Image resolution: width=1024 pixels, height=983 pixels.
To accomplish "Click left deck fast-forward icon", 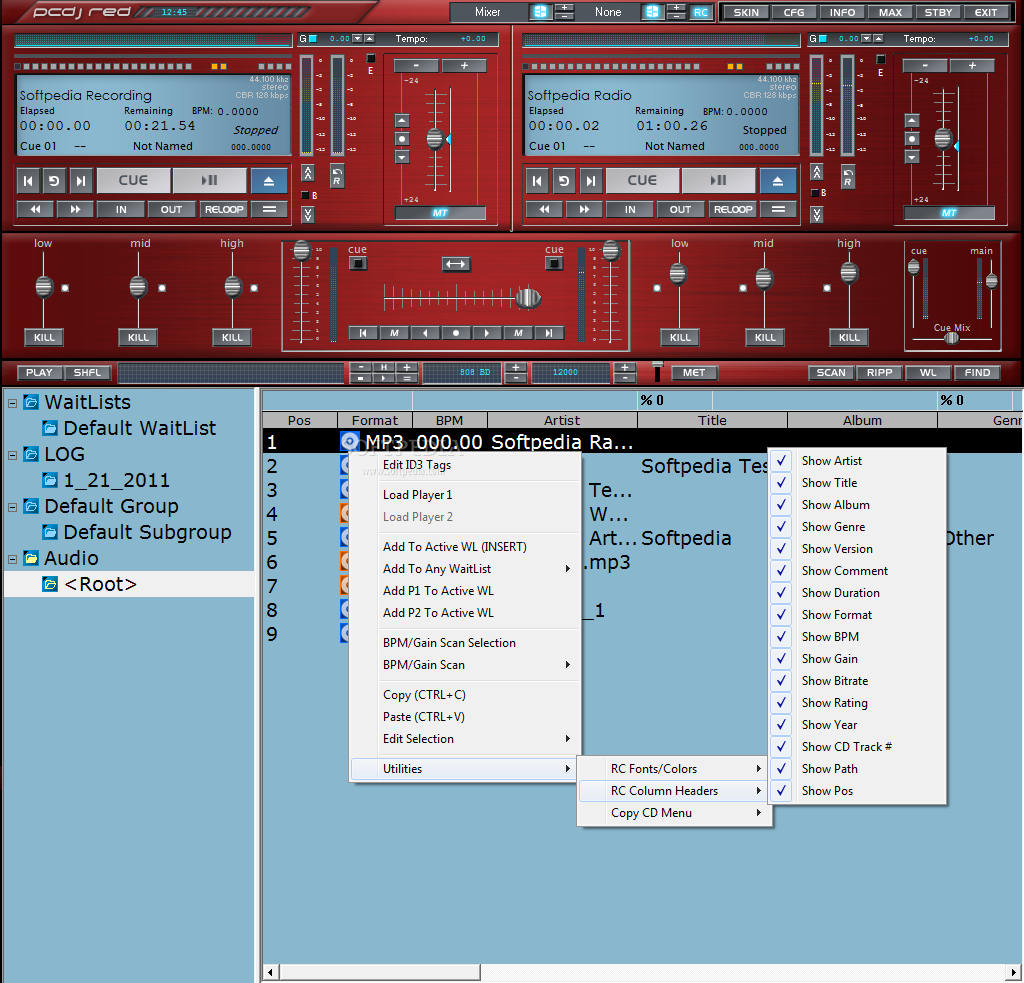I will (x=75, y=210).
